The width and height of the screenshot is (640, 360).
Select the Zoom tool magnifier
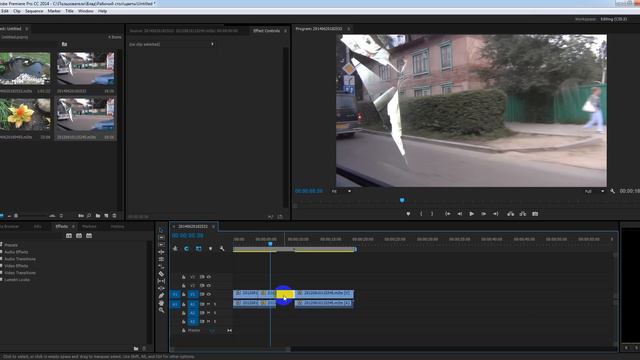(161, 310)
